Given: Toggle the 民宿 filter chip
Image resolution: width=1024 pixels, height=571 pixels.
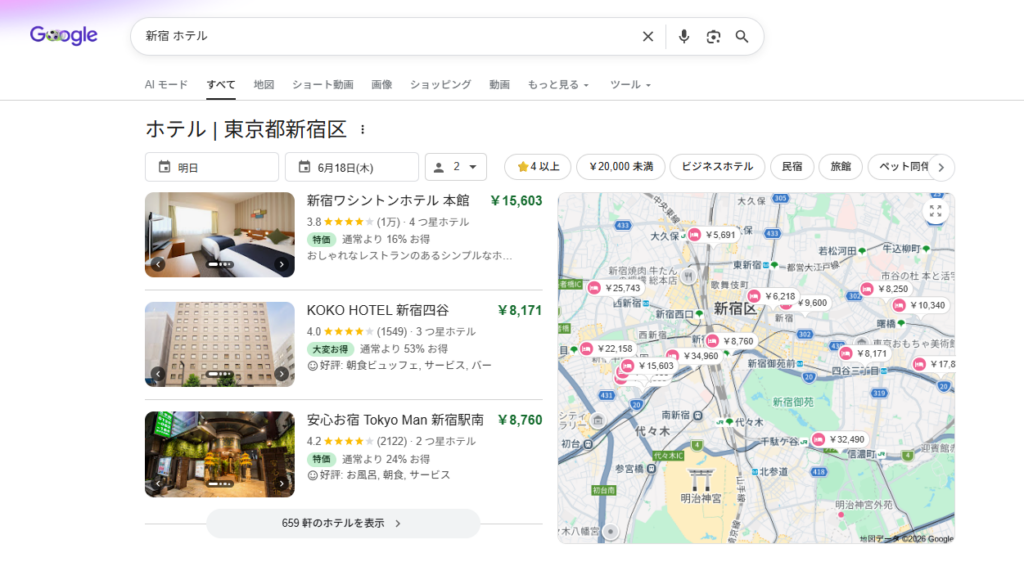Looking at the screenshot, I should (x=792, y=167).
